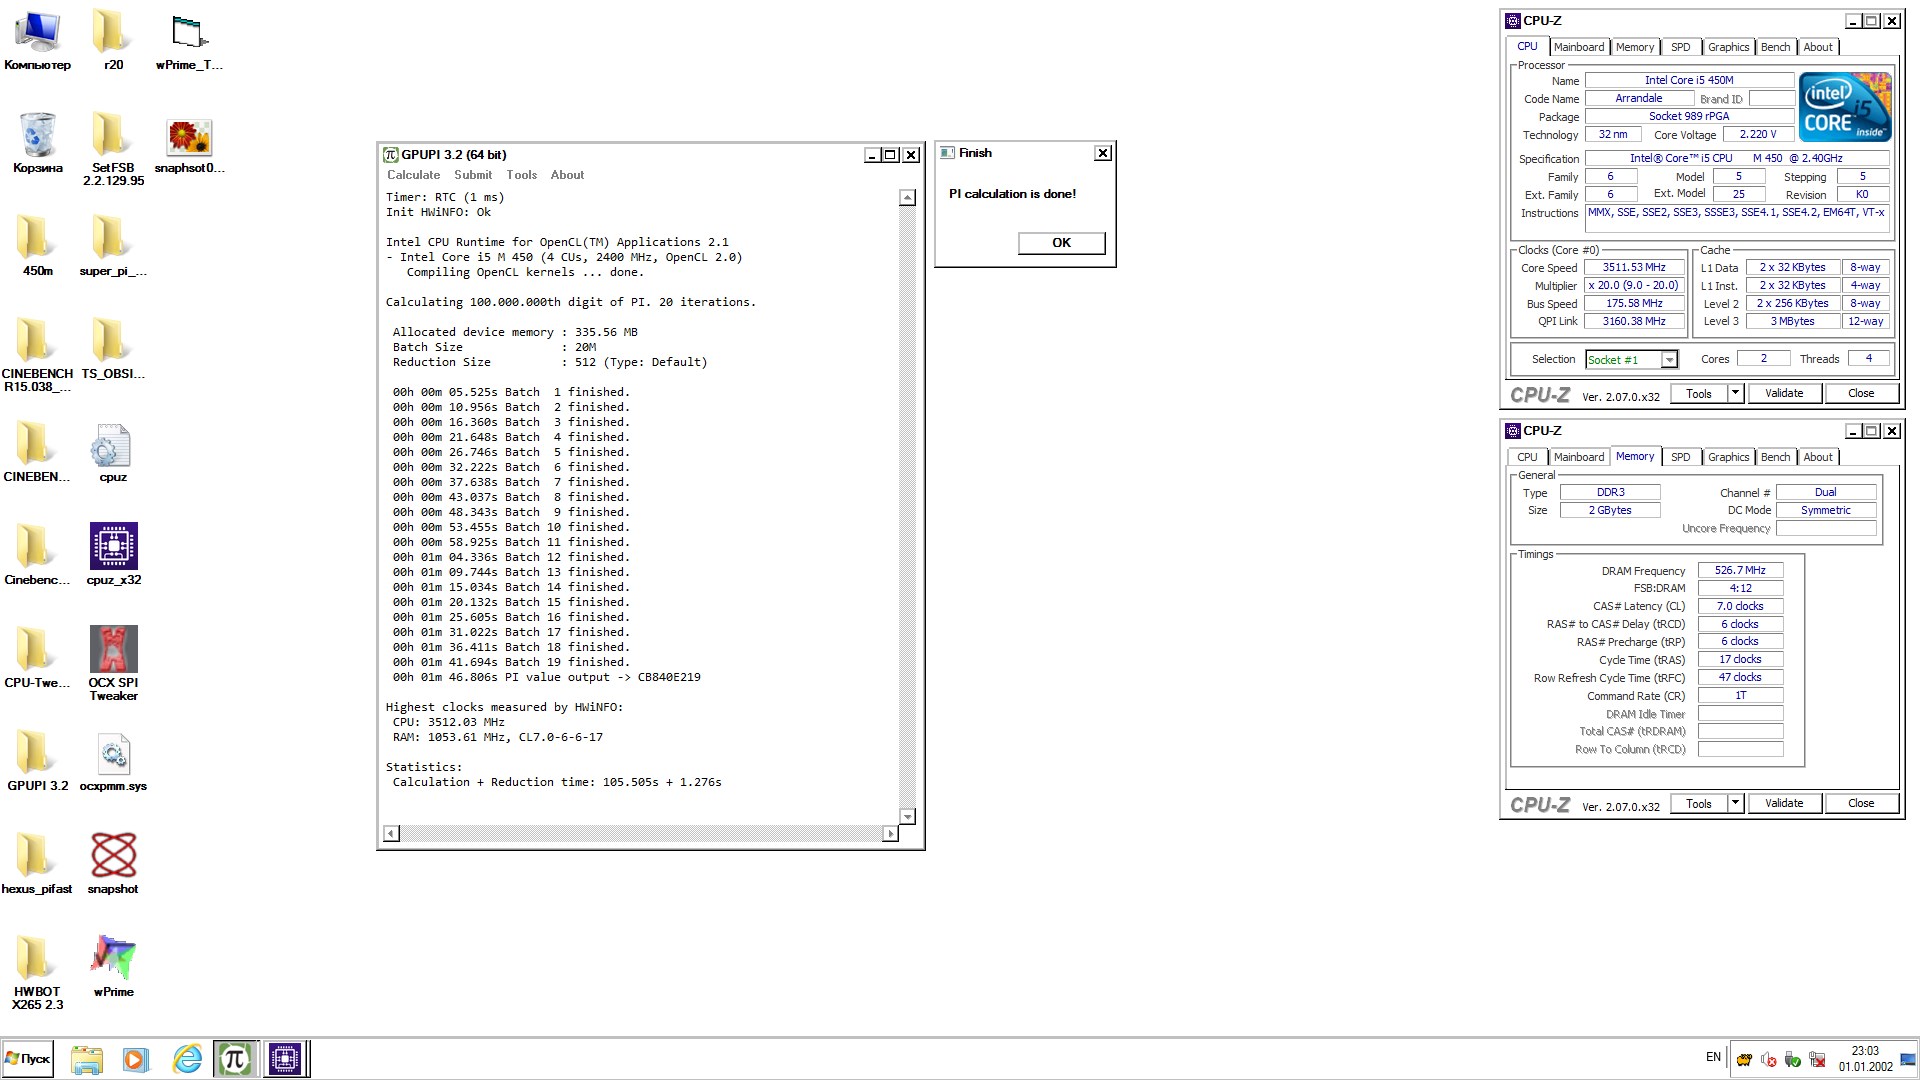Click horizontal scroll right arrow in GPUPI
The width and height of the screenshot is (1920, 1080).
click(x=890, y=833)
